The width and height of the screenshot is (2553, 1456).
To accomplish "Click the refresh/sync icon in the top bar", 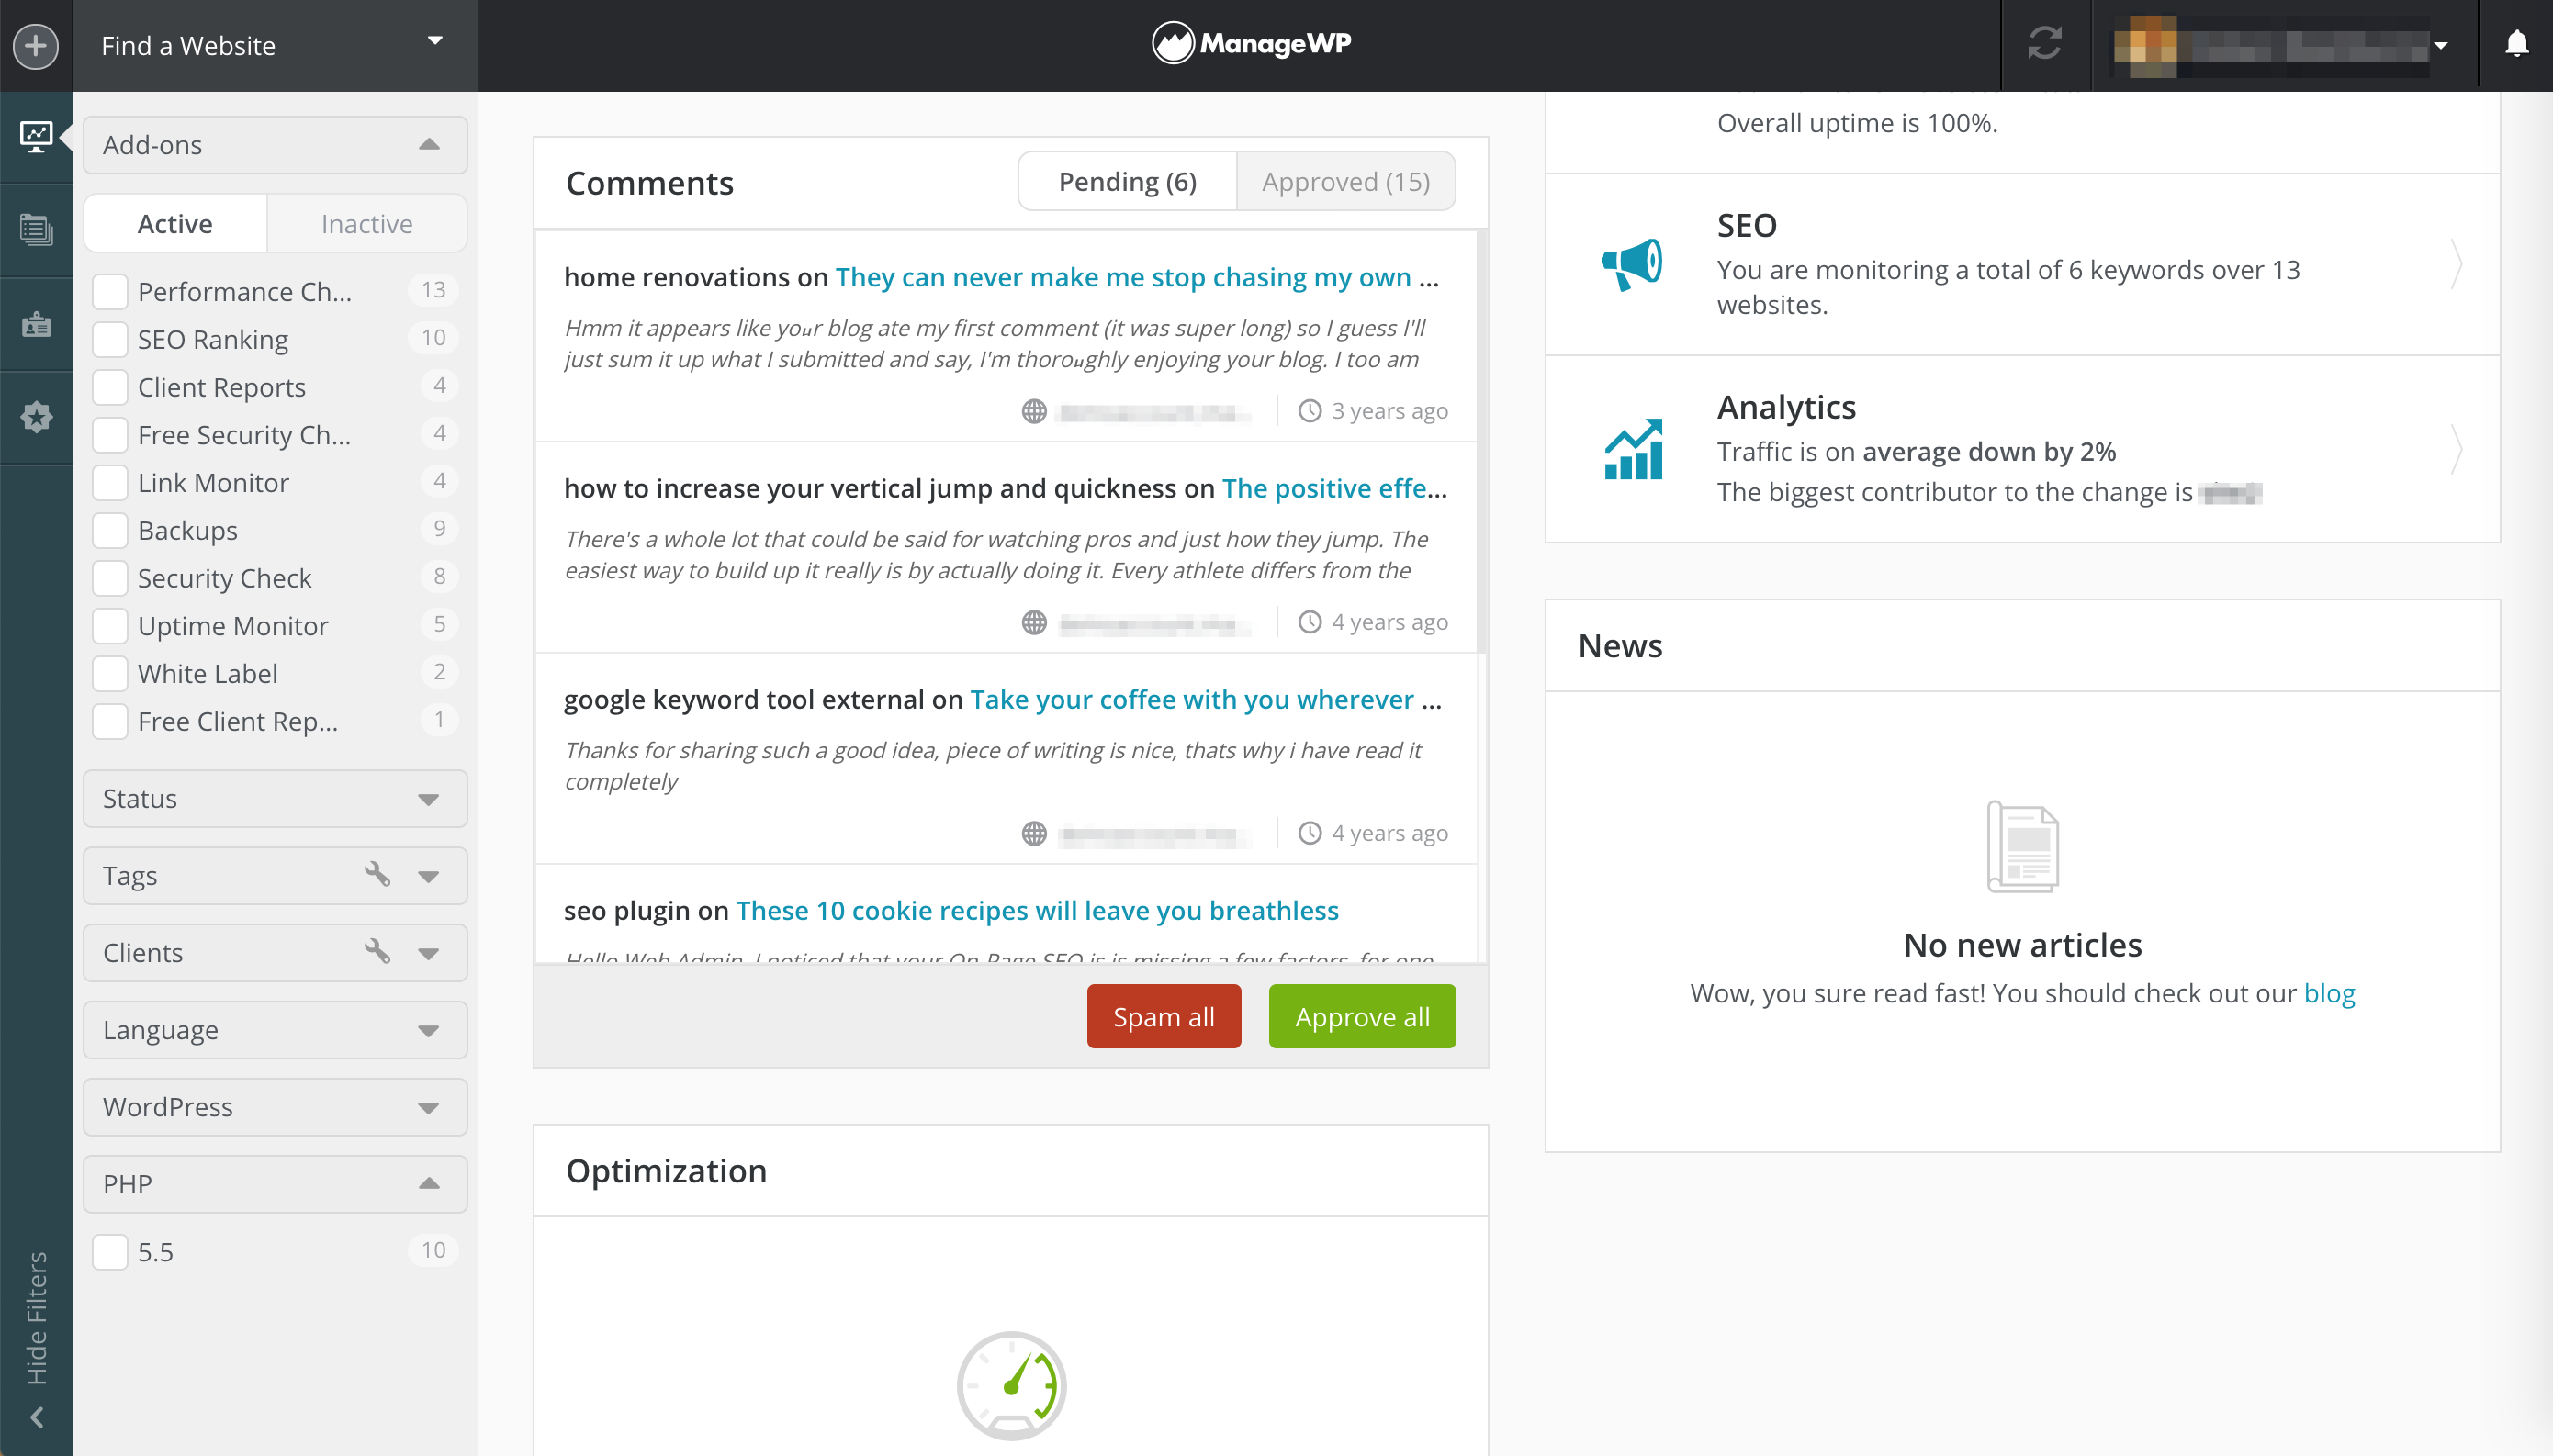I will tap(2046, 46).
